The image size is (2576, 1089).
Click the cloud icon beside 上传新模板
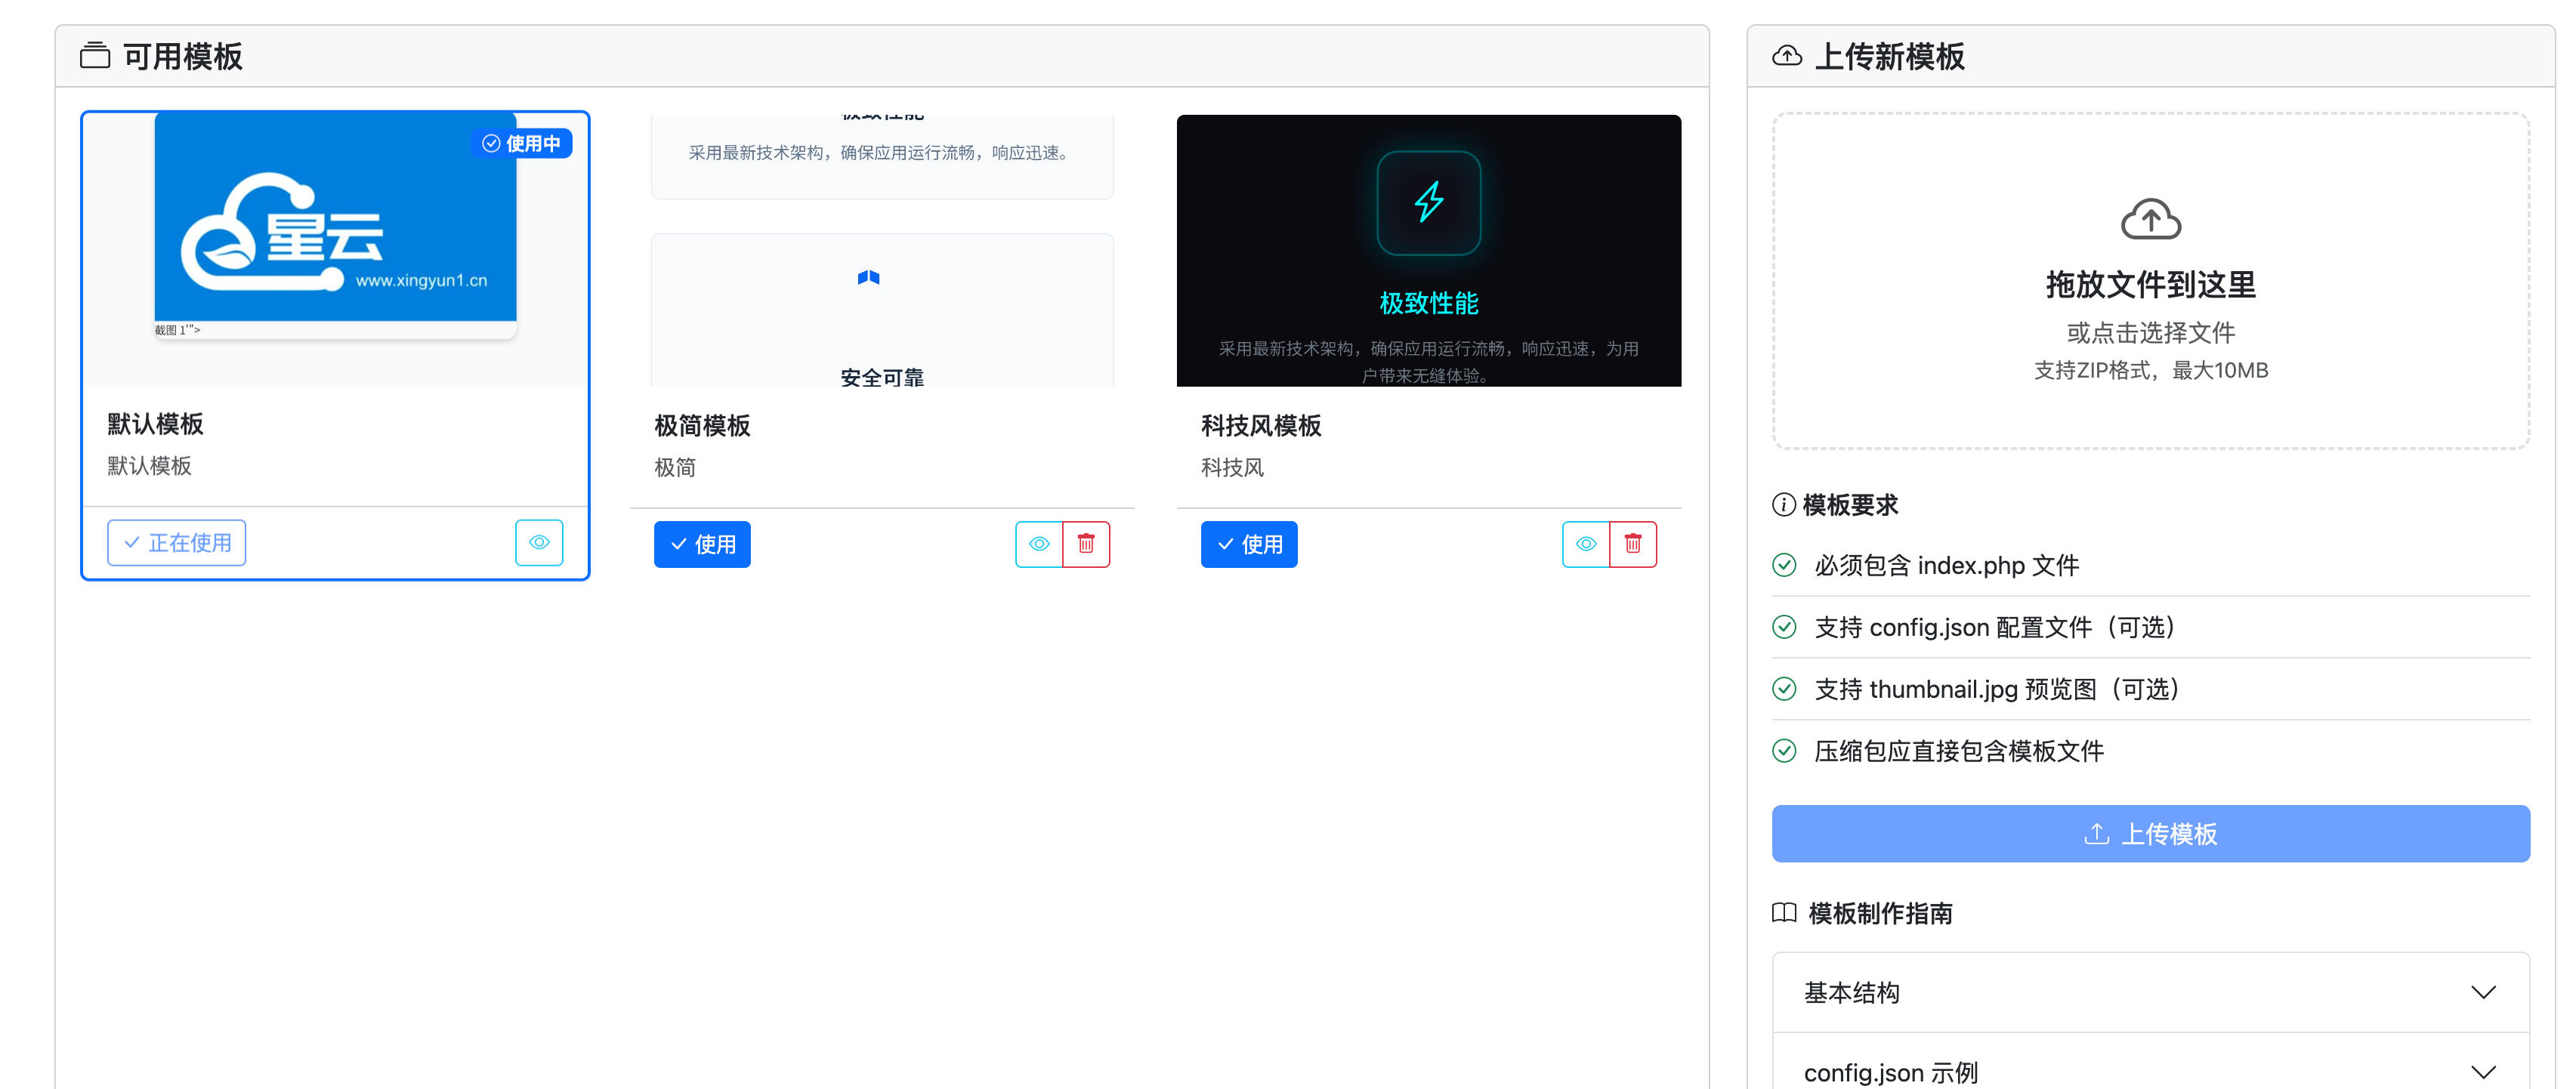[x=1787, y=55]
